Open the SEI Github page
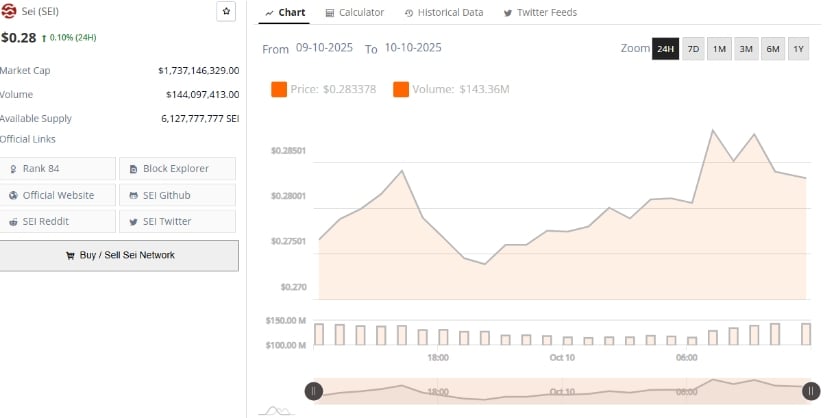 click(x=177, y=195)
